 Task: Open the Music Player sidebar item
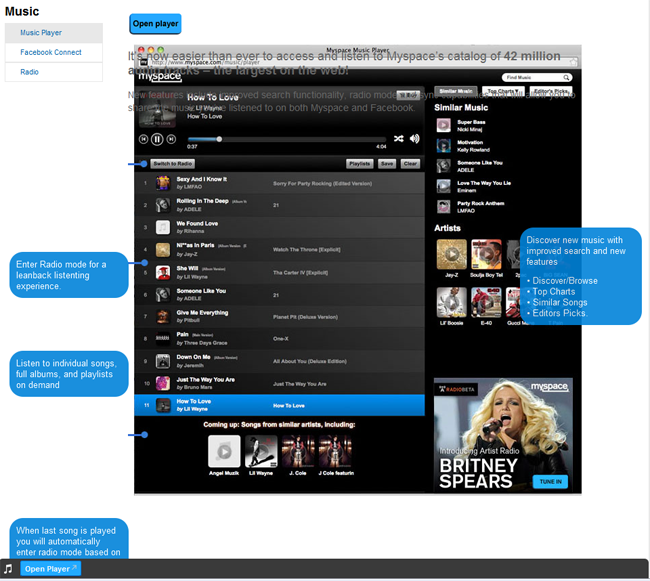pyautogui.click(x=53, y=33)
